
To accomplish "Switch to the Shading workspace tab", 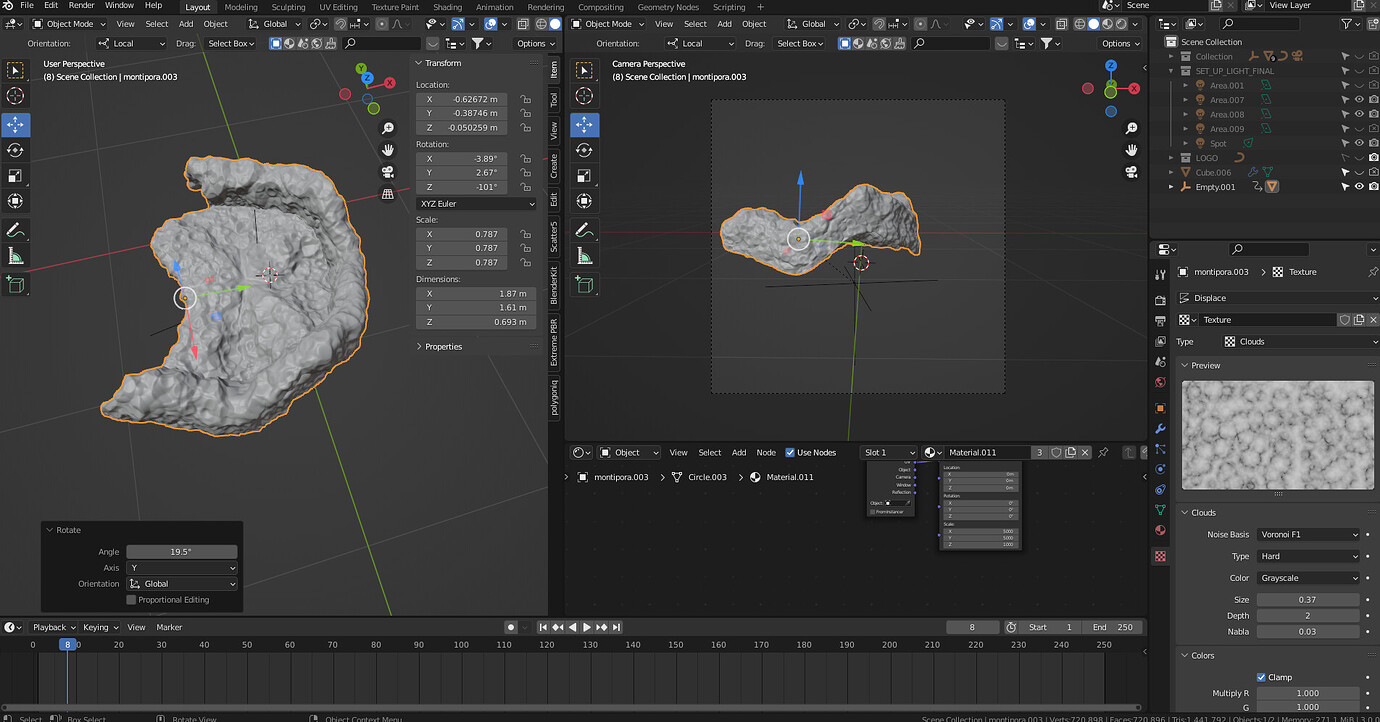I will (x=447, y=7).
